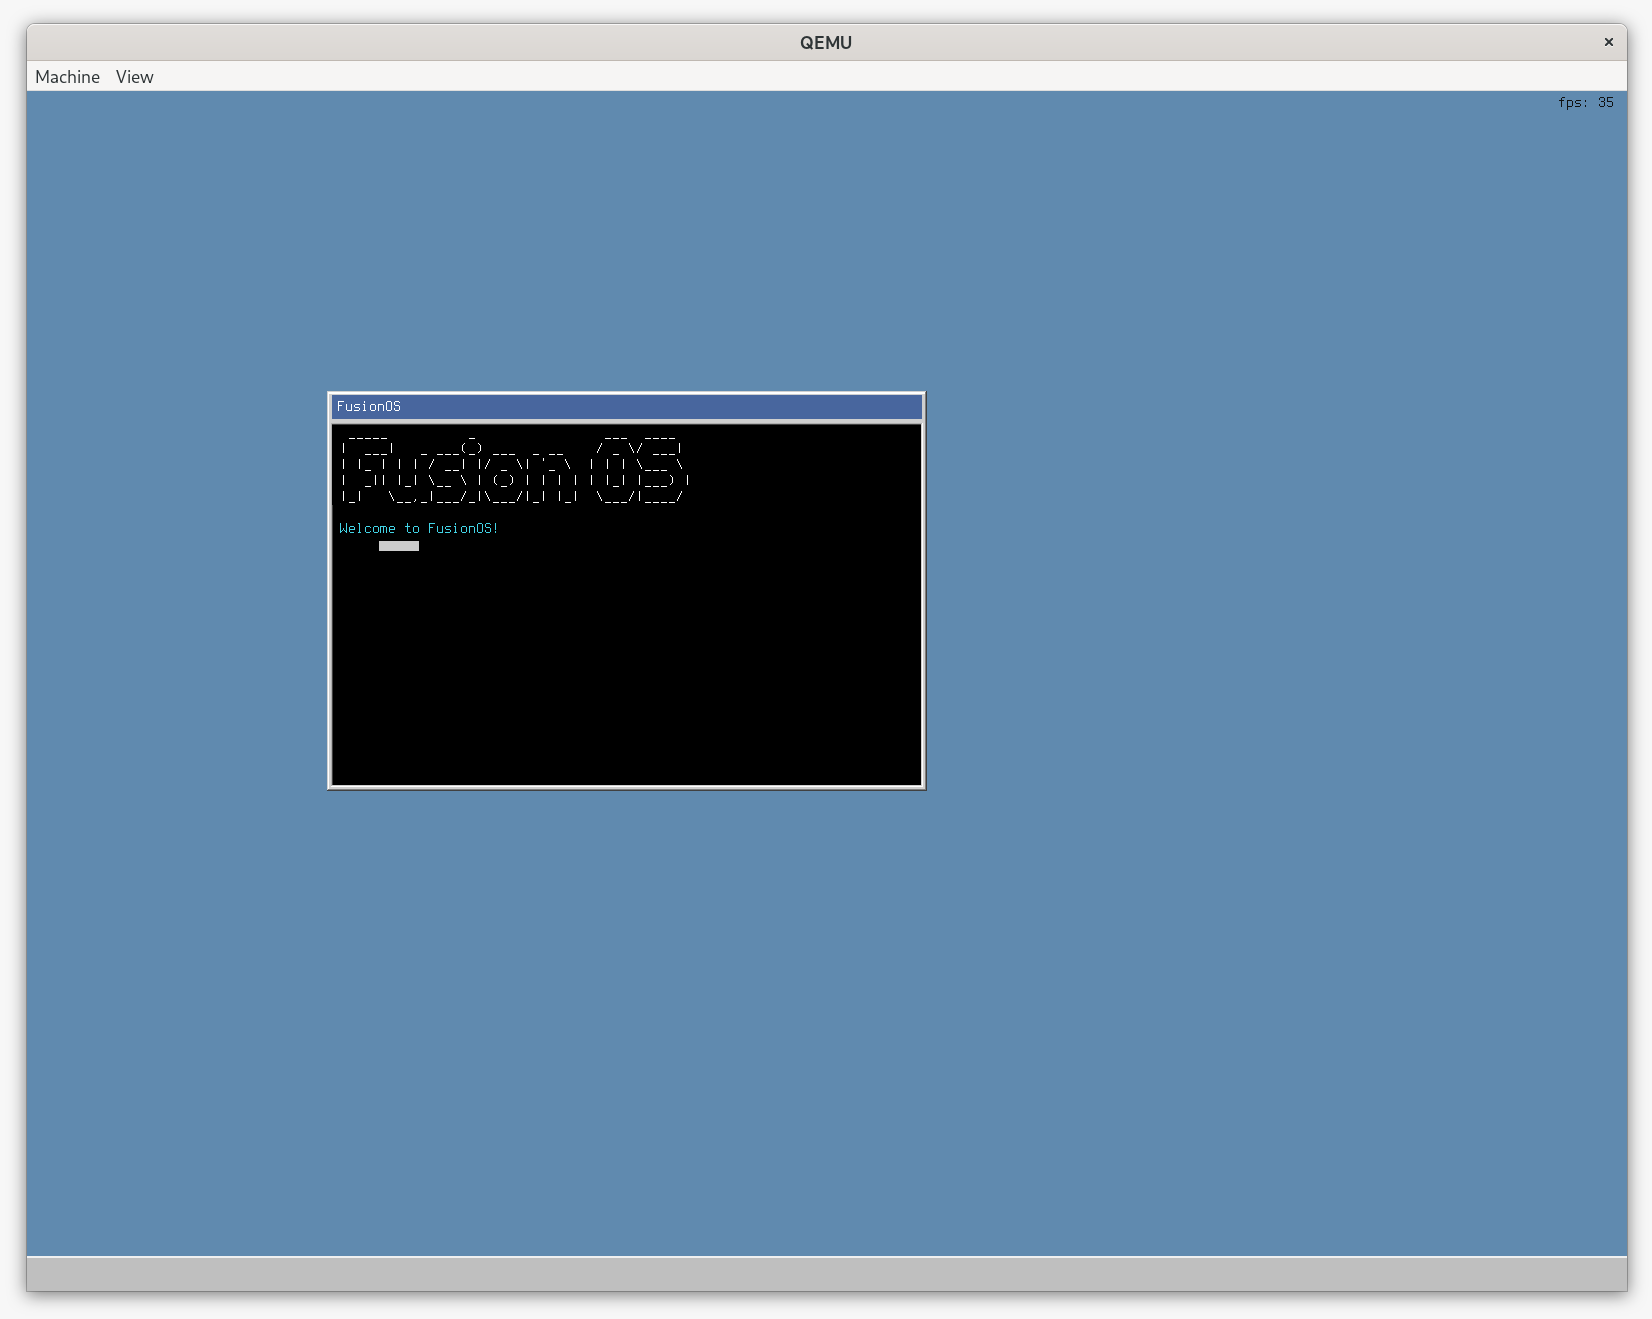Open the Machine menu
The height and width of the screenshot is (1319, 1652).
coord(67,77)
